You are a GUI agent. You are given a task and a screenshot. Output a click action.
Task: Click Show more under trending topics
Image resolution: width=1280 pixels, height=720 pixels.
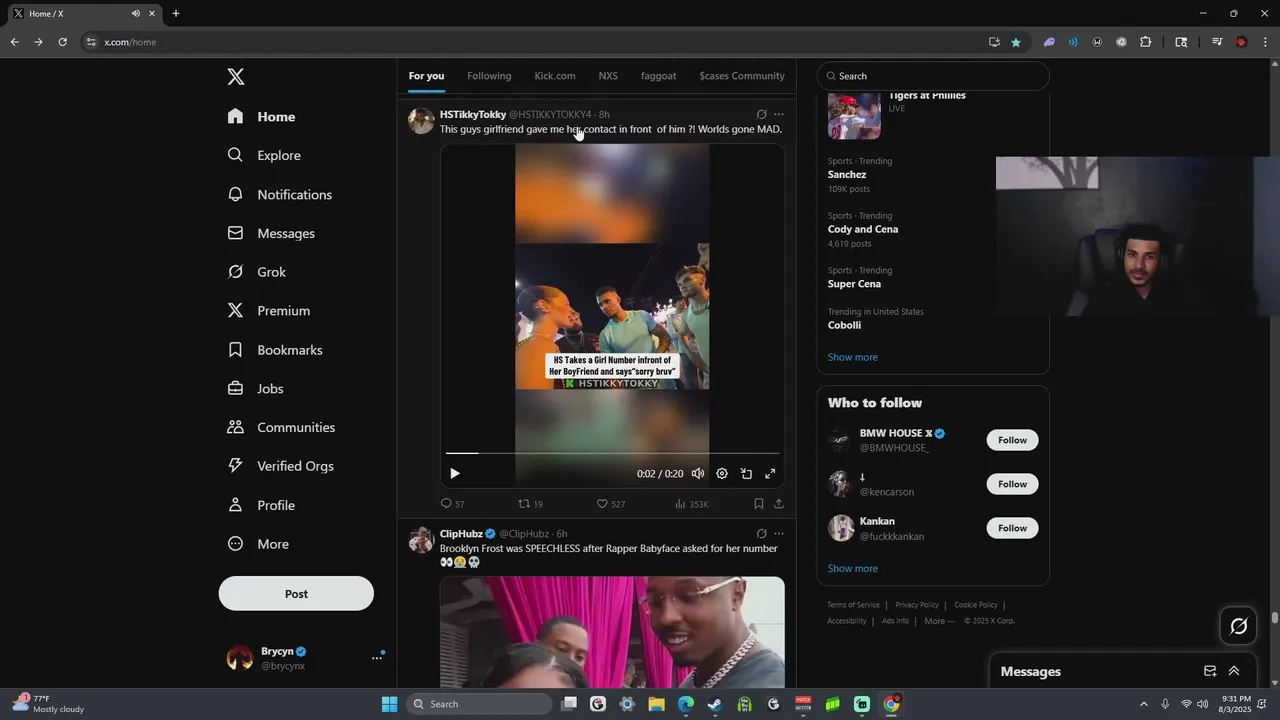[x=852, y=357]
